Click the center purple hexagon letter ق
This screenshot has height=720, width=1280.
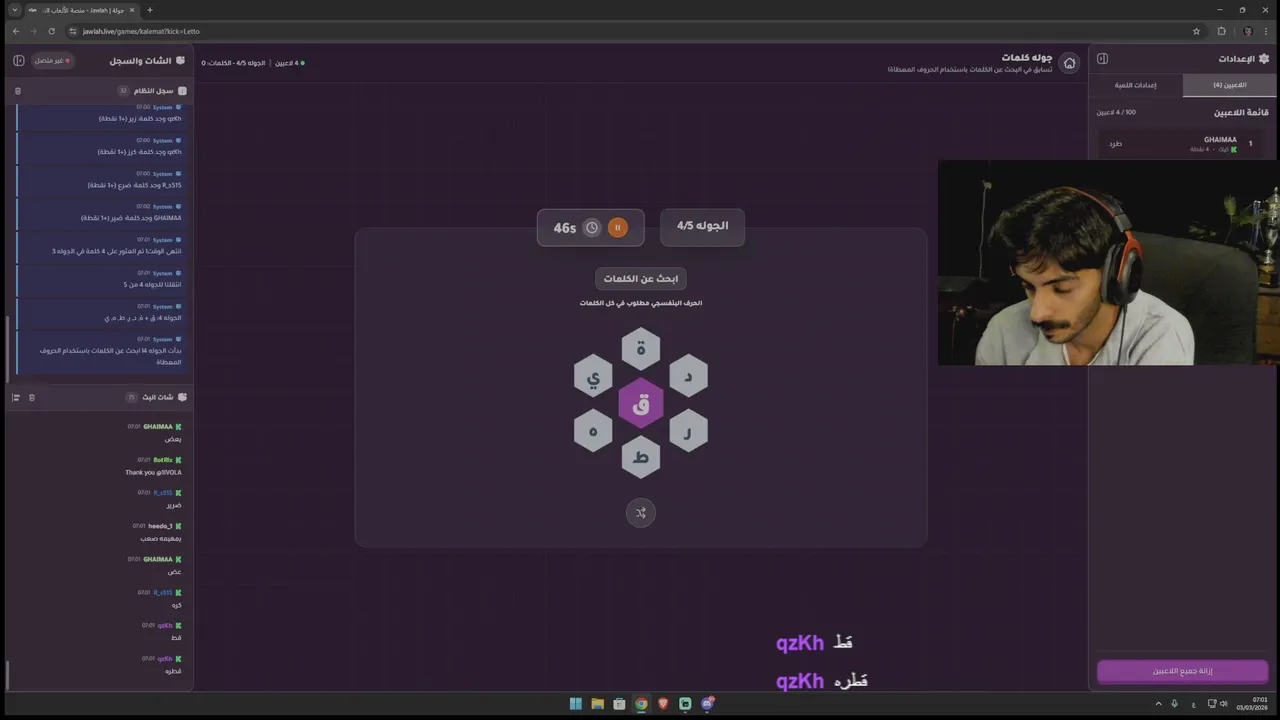point(641,404)
